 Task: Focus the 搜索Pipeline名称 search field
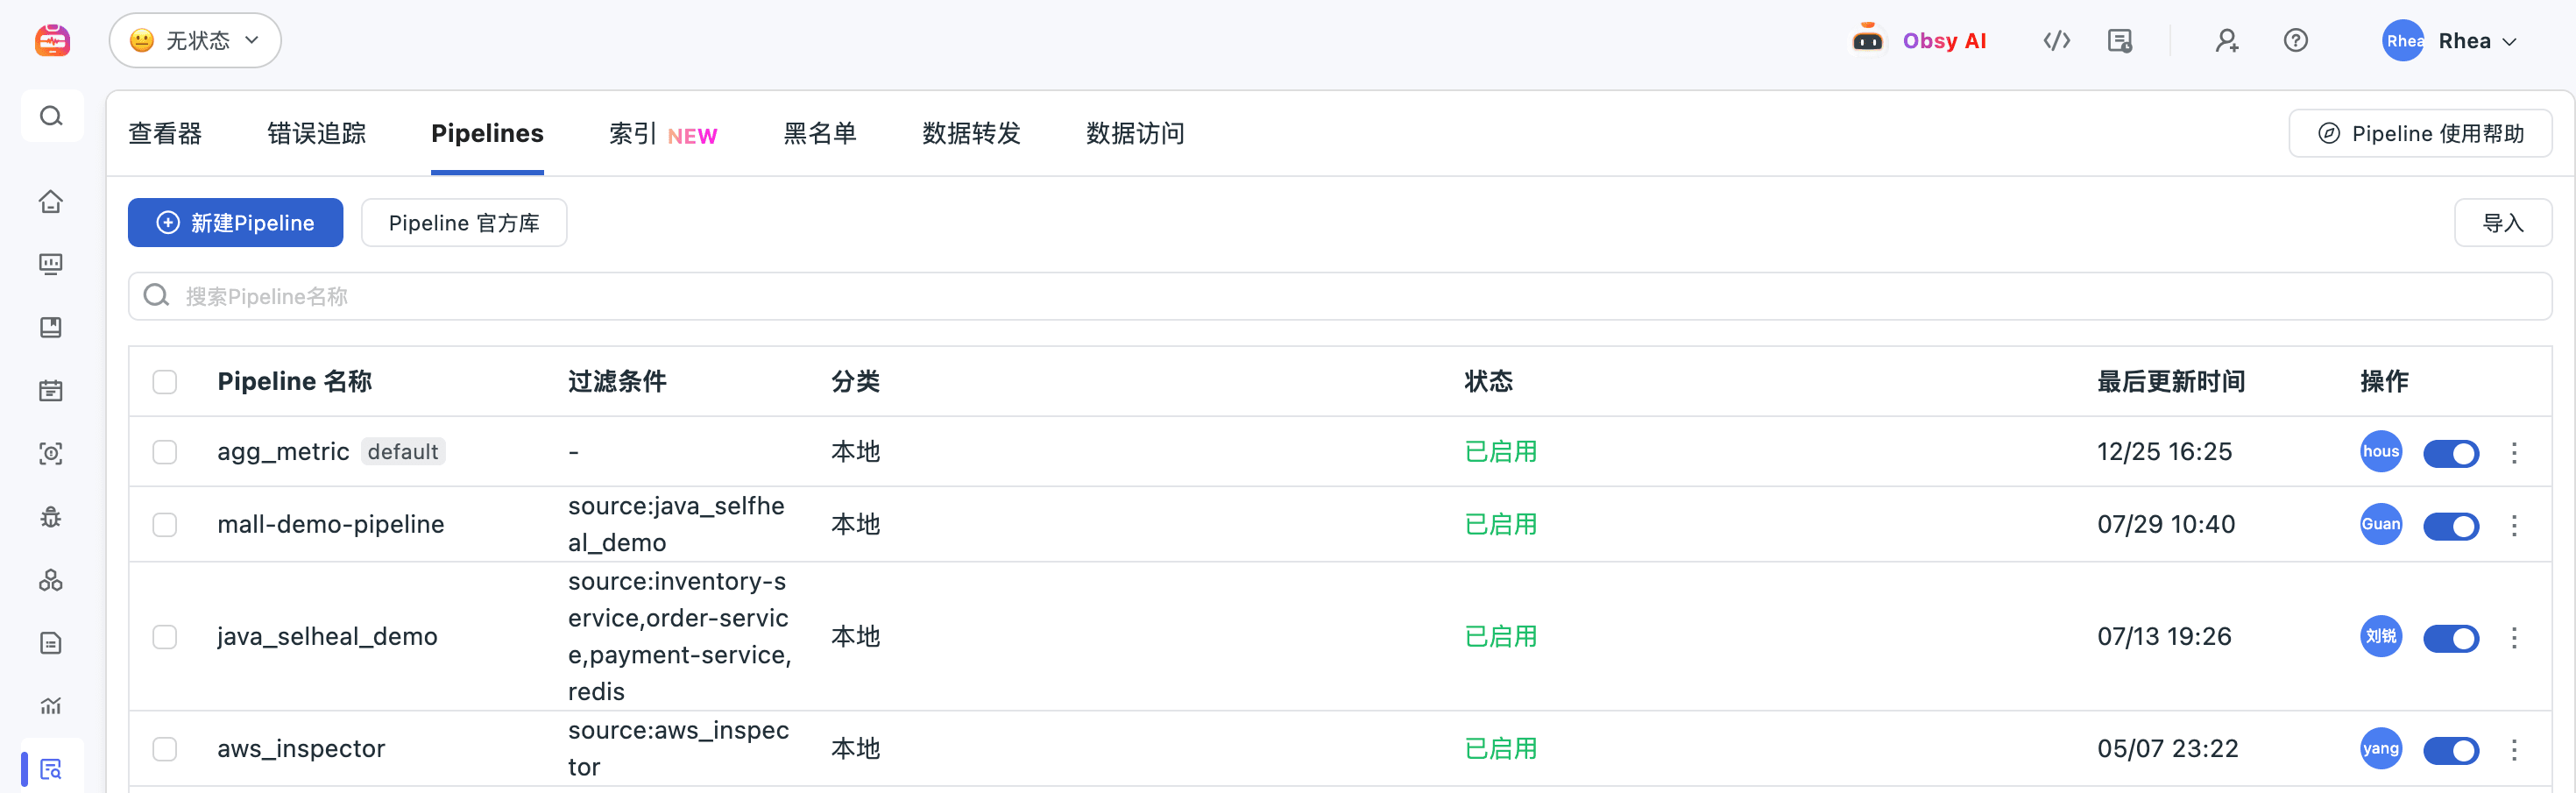click(1340, 296)
